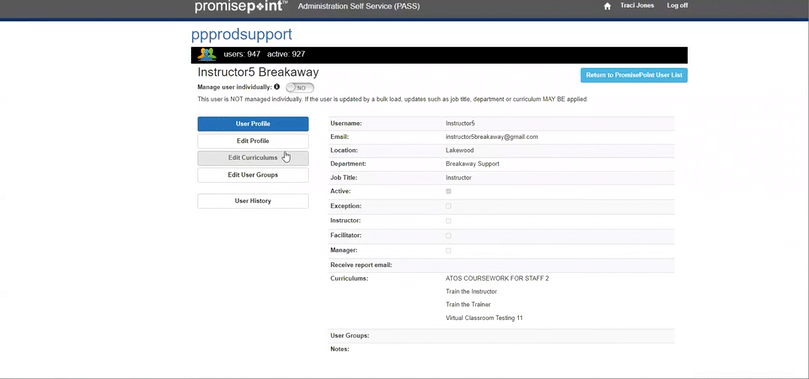Click the active: 927 count
Viewport: 809px width, 379px height.
tap(286, 54)
